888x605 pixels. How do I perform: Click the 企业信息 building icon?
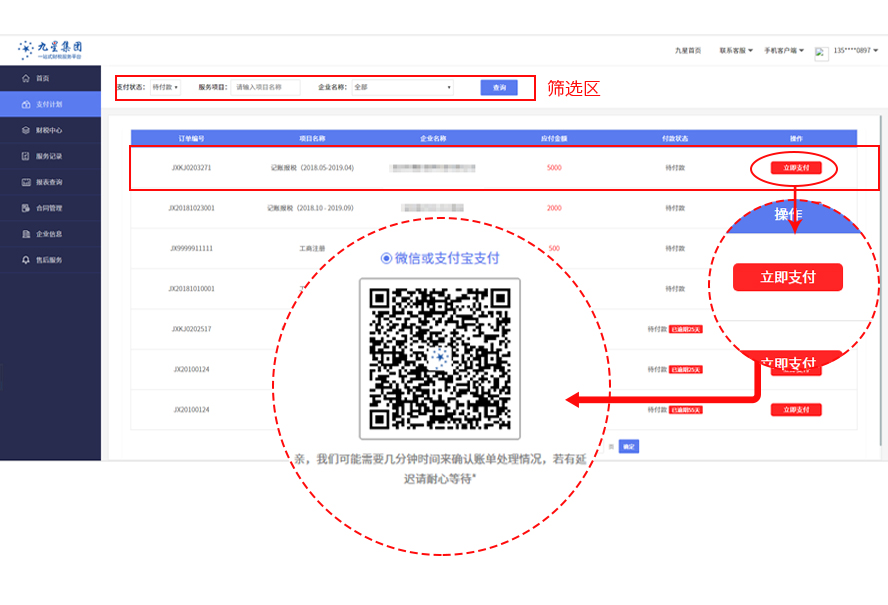click(x=25, y=234)
